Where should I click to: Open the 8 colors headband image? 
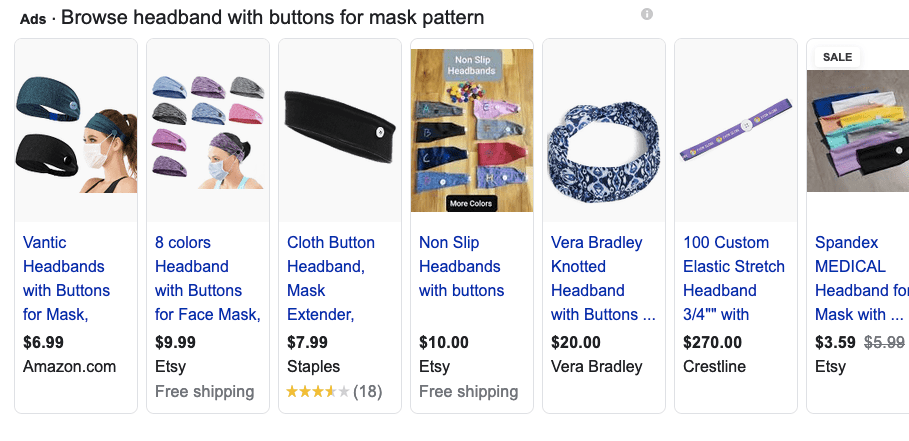click(208, 131)
